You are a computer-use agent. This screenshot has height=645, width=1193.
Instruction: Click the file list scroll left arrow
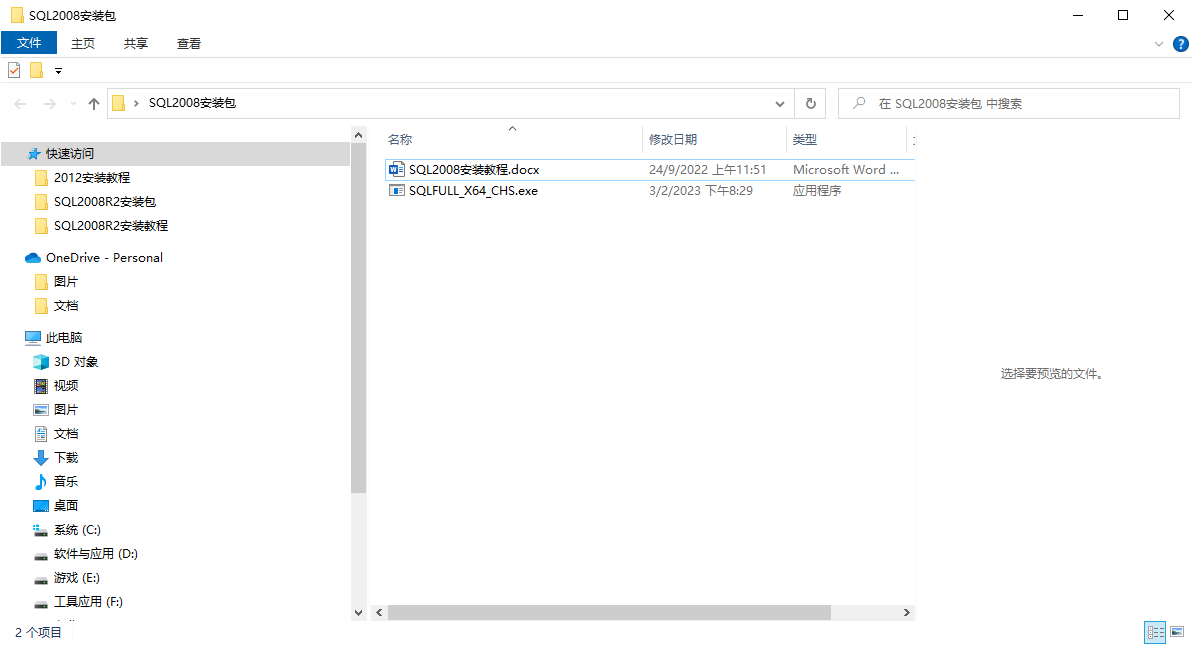[379, 612]
